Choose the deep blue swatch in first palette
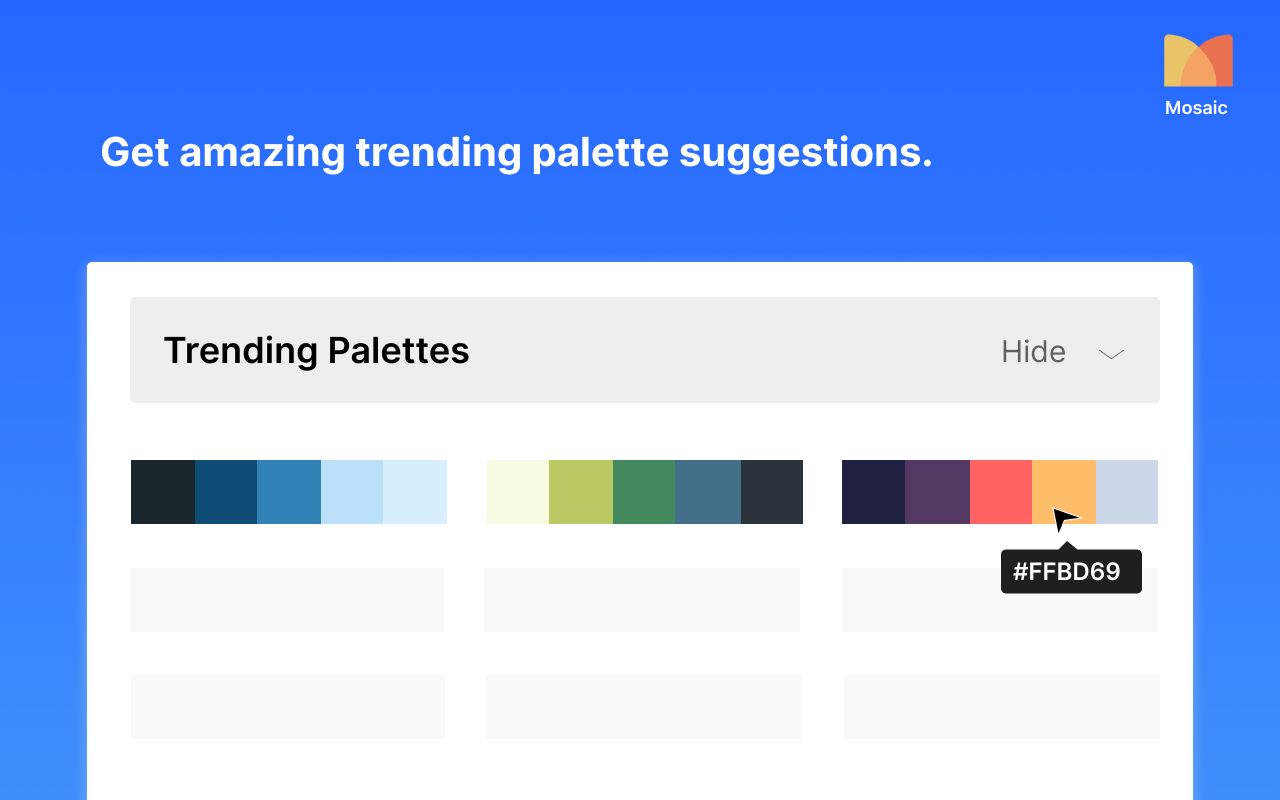 pyautogui.click(x=226, y=492)
